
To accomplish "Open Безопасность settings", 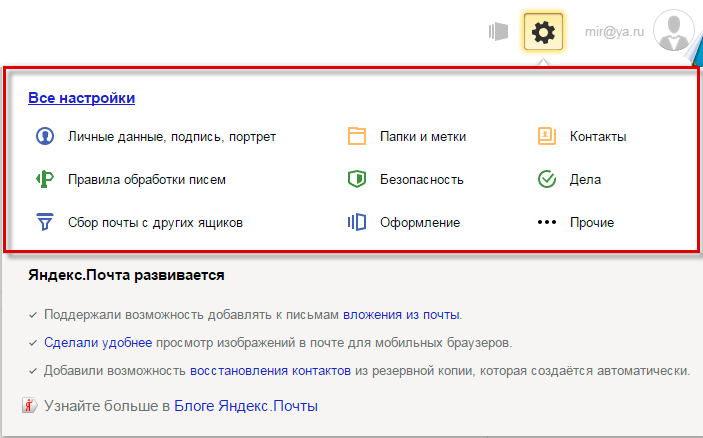I will 421,179.
